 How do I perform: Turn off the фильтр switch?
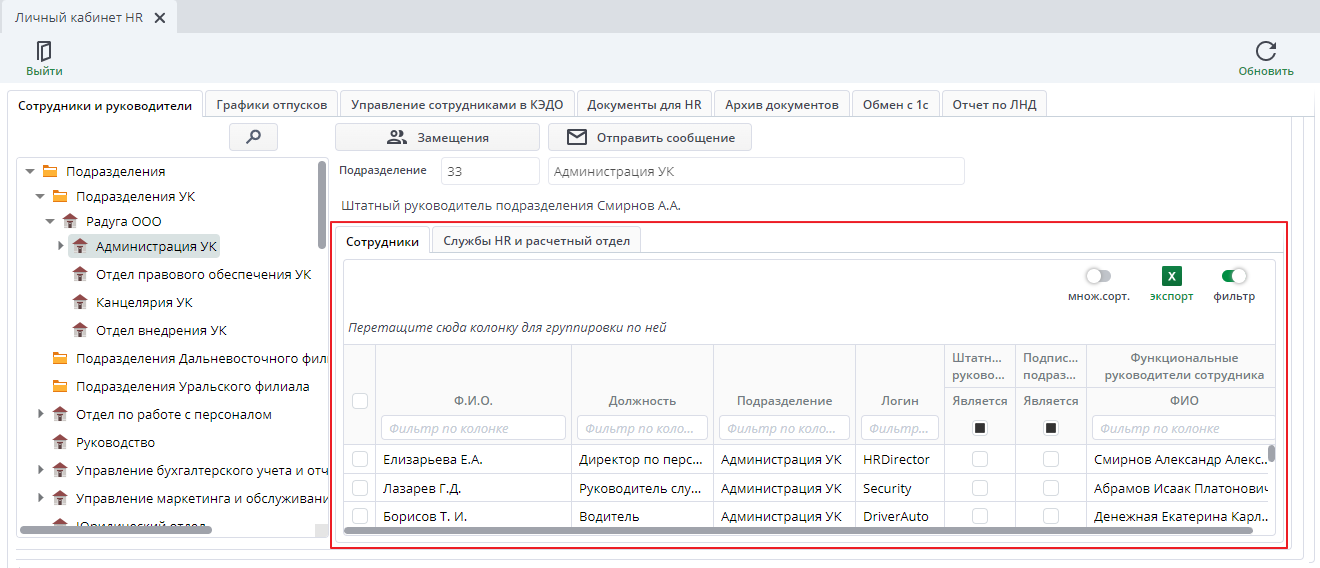(x=1234, y=276)
